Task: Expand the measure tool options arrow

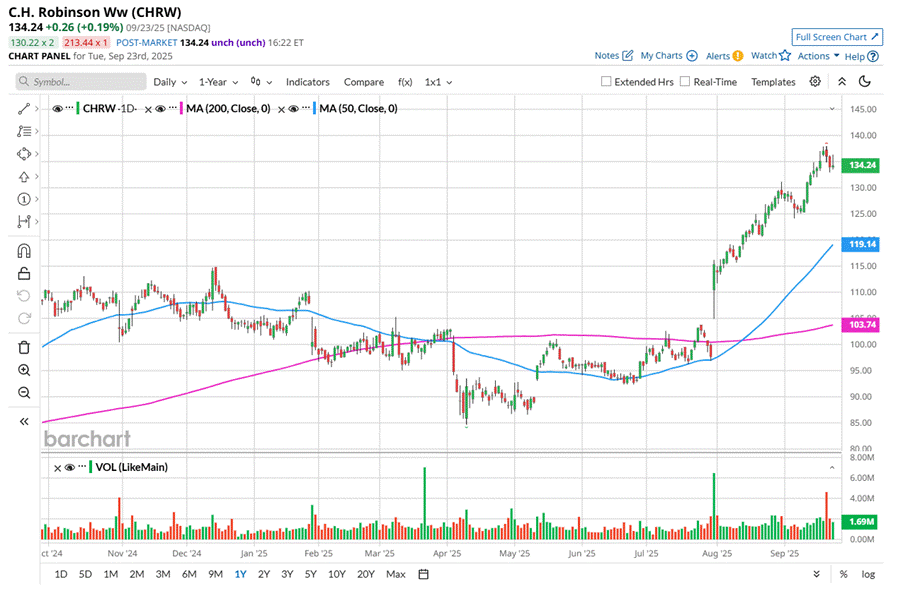Action: click(x=37, y=222)
